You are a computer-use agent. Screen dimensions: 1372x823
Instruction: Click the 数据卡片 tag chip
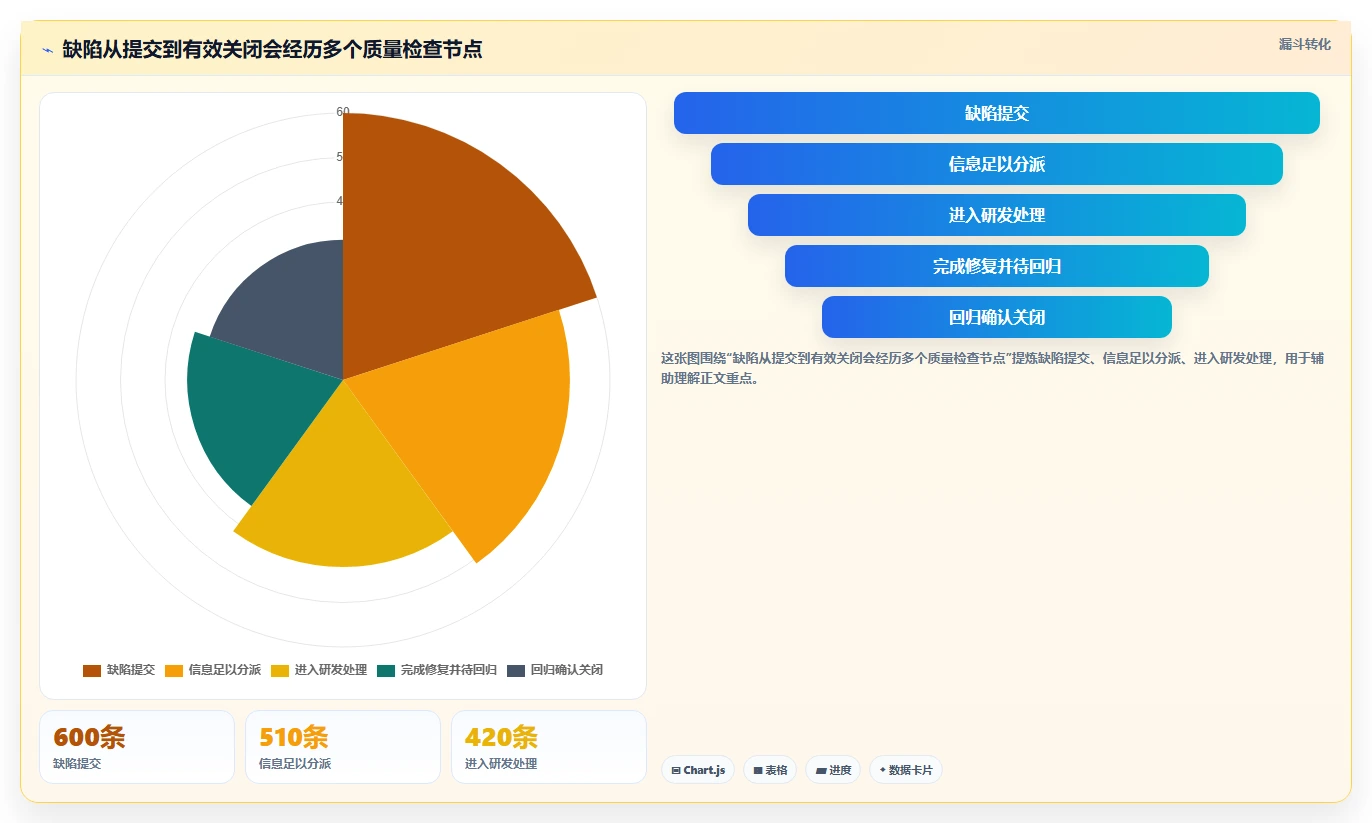click(906, 770)
